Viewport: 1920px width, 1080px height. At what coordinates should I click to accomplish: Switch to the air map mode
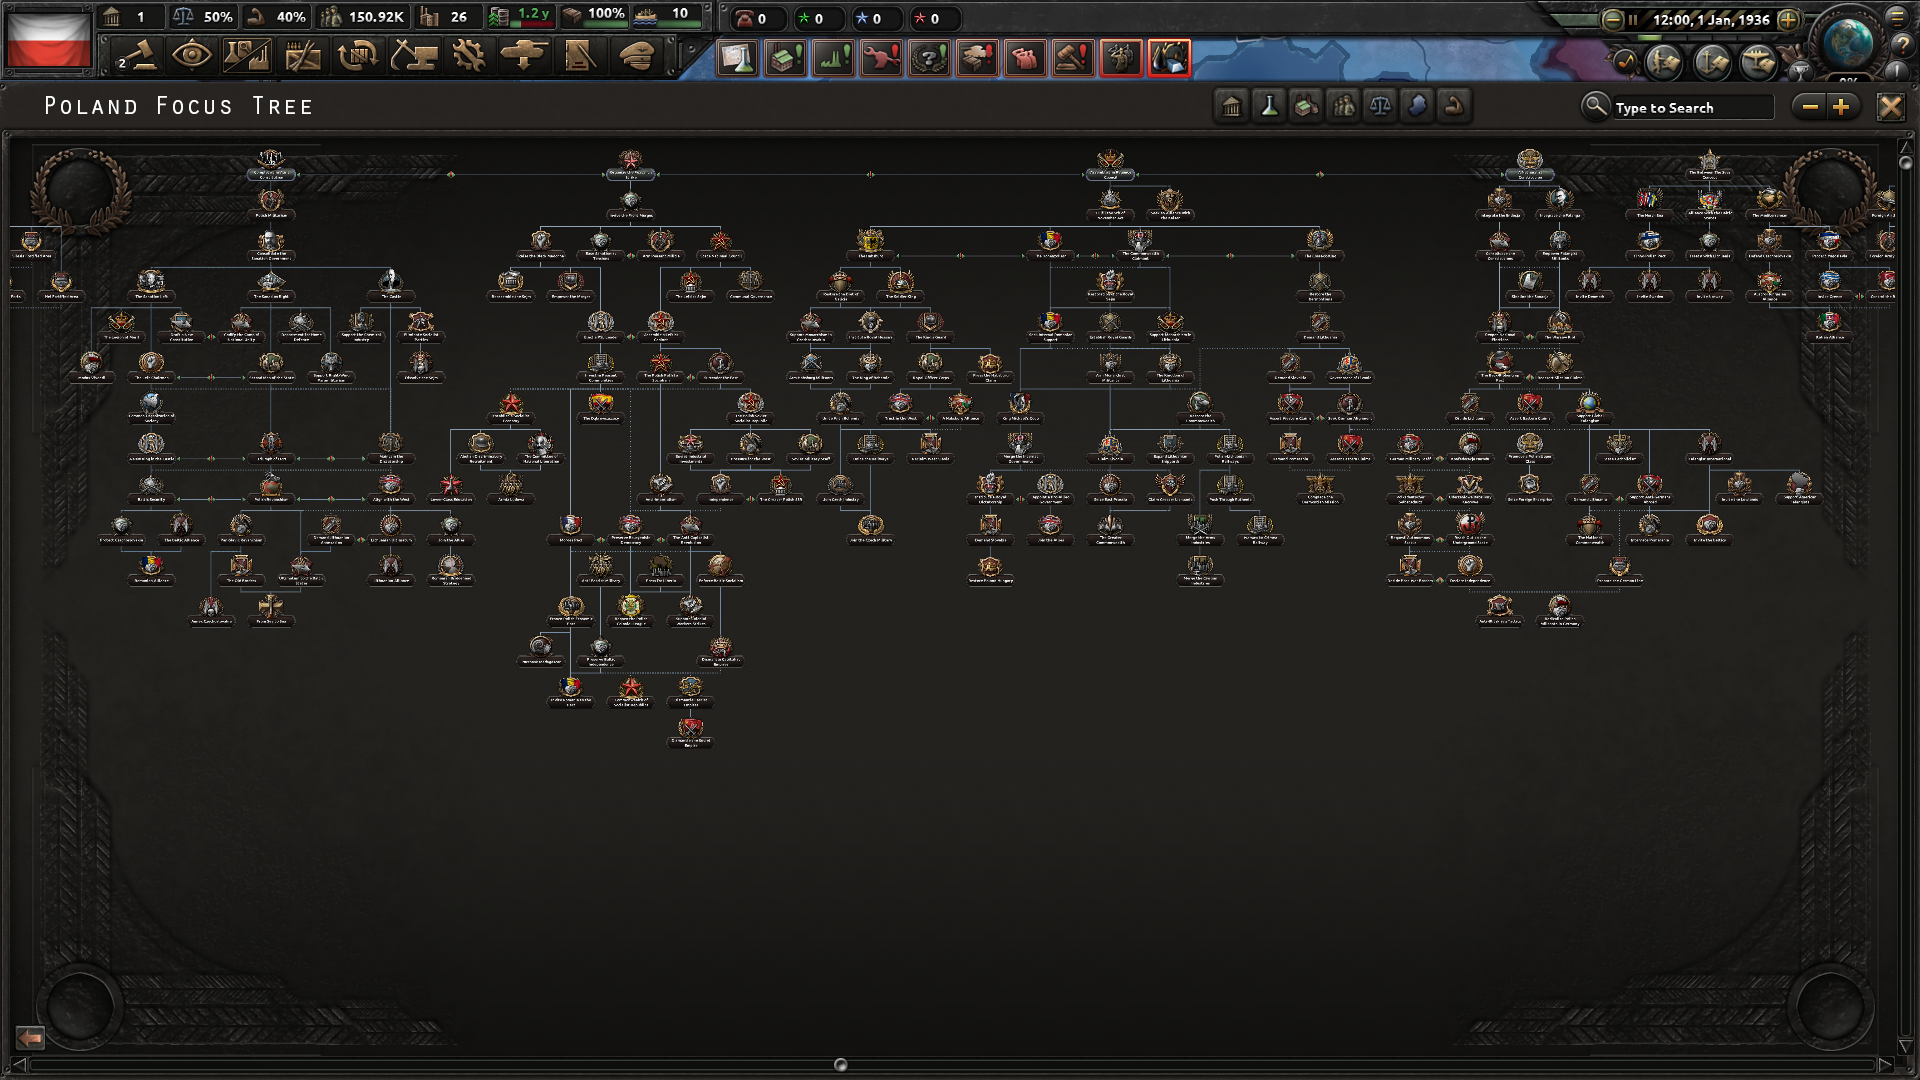[1757, 62]
